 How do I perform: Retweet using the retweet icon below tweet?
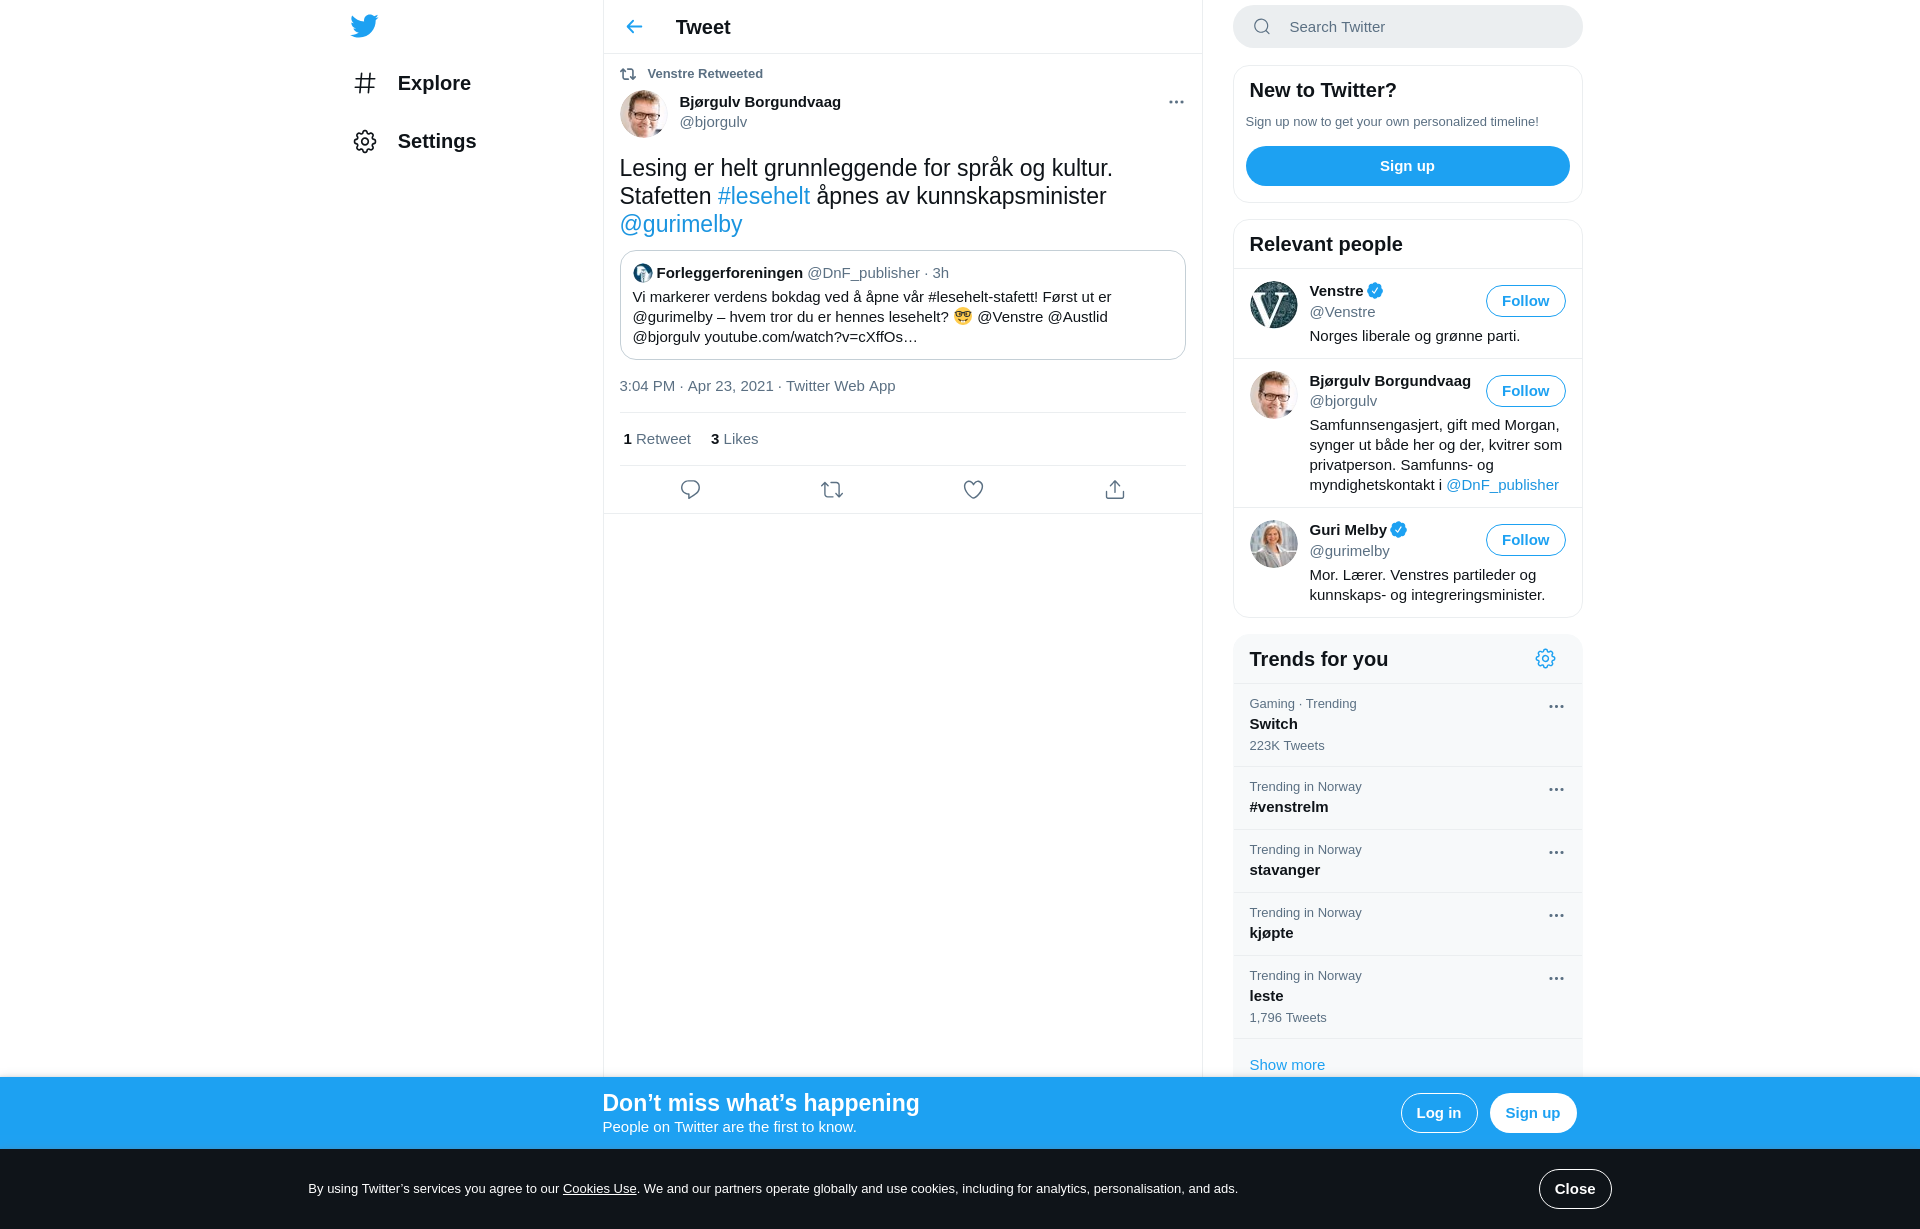832,490
